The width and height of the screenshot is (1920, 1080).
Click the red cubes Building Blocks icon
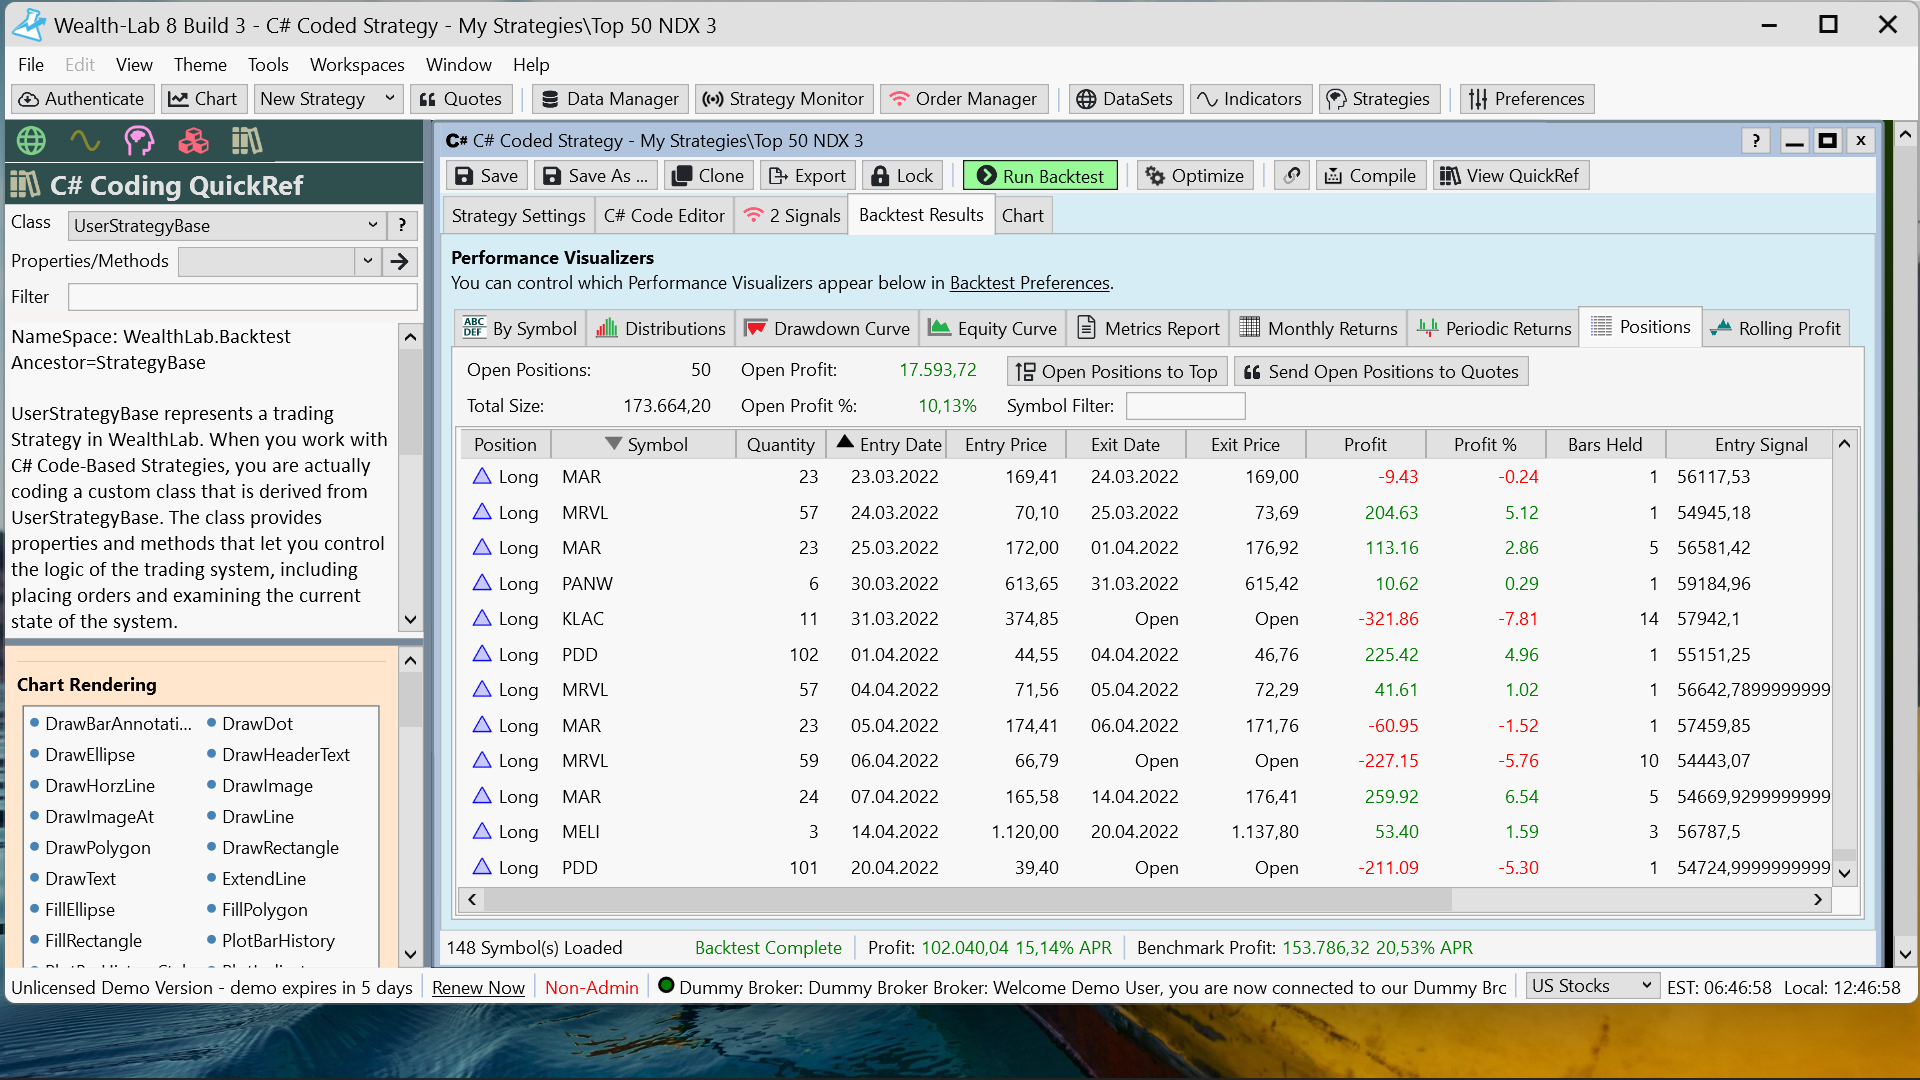pos(193,141)
